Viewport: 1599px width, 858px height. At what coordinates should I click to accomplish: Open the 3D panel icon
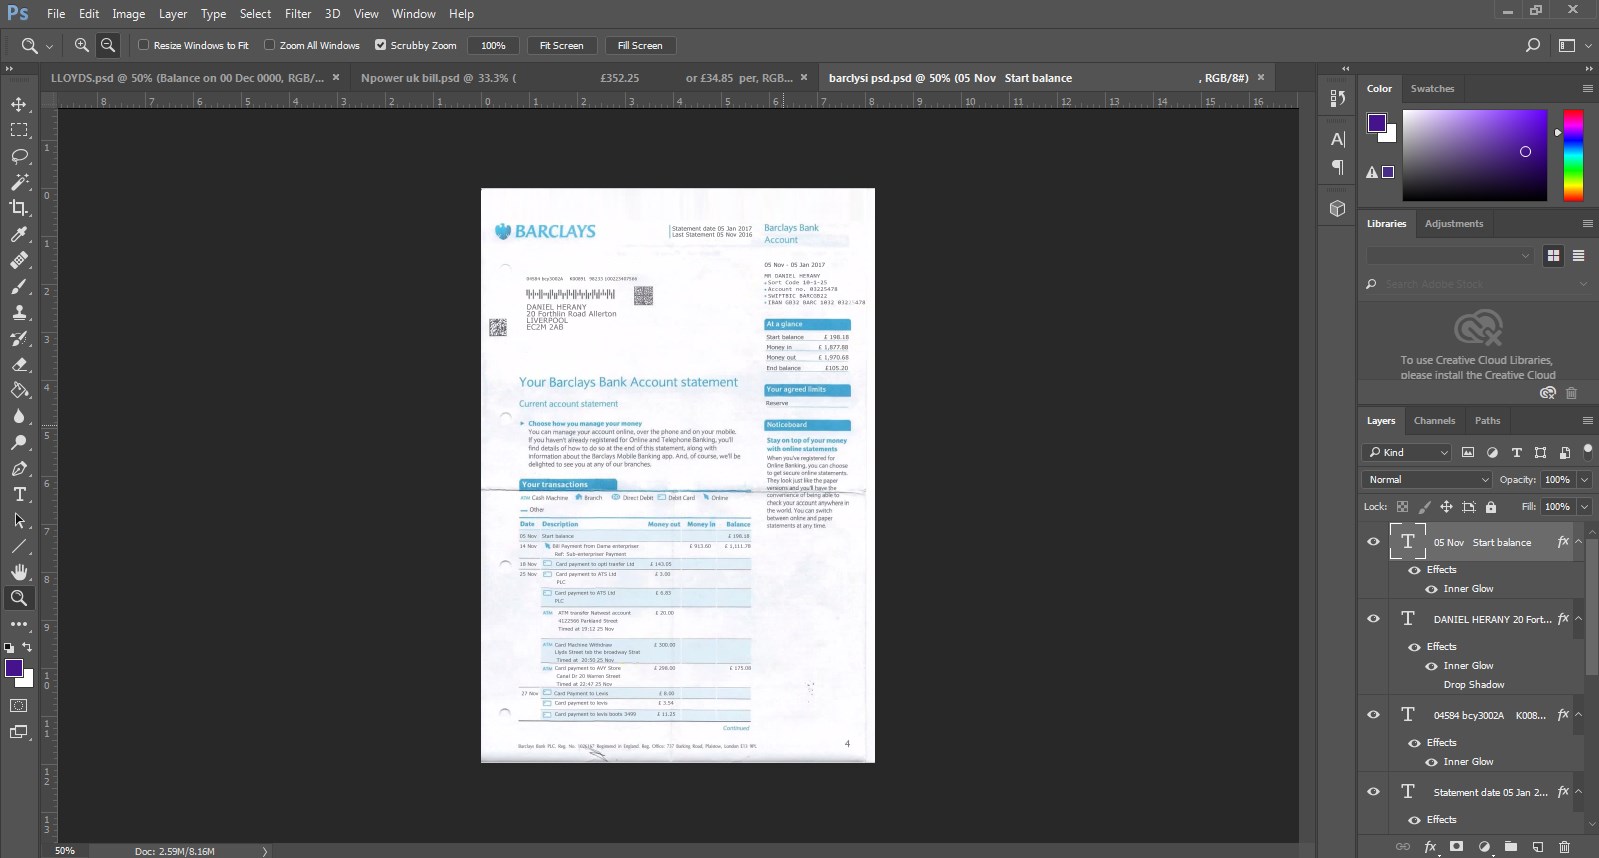pyautogui.click(x=1338, y=209)
